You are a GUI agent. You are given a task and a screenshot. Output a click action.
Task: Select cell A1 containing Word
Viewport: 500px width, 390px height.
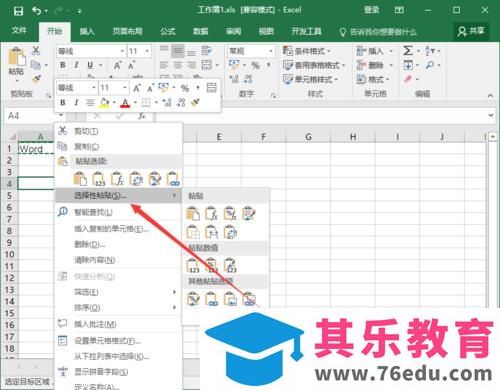36,149
